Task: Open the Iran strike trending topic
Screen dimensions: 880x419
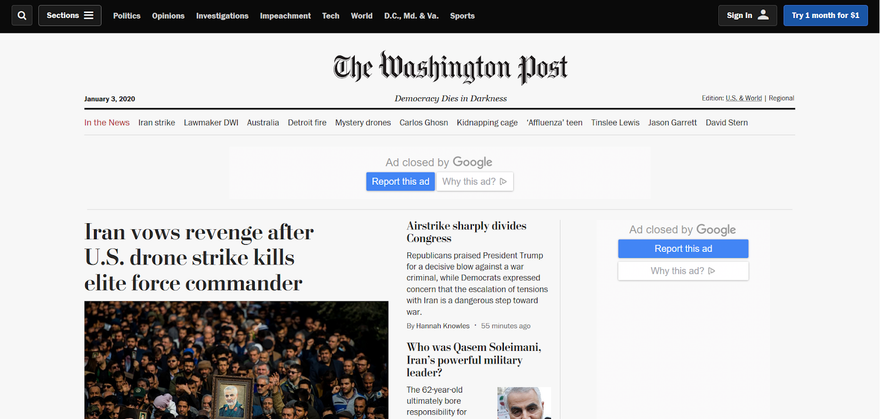Action: (x=157, y=122)
